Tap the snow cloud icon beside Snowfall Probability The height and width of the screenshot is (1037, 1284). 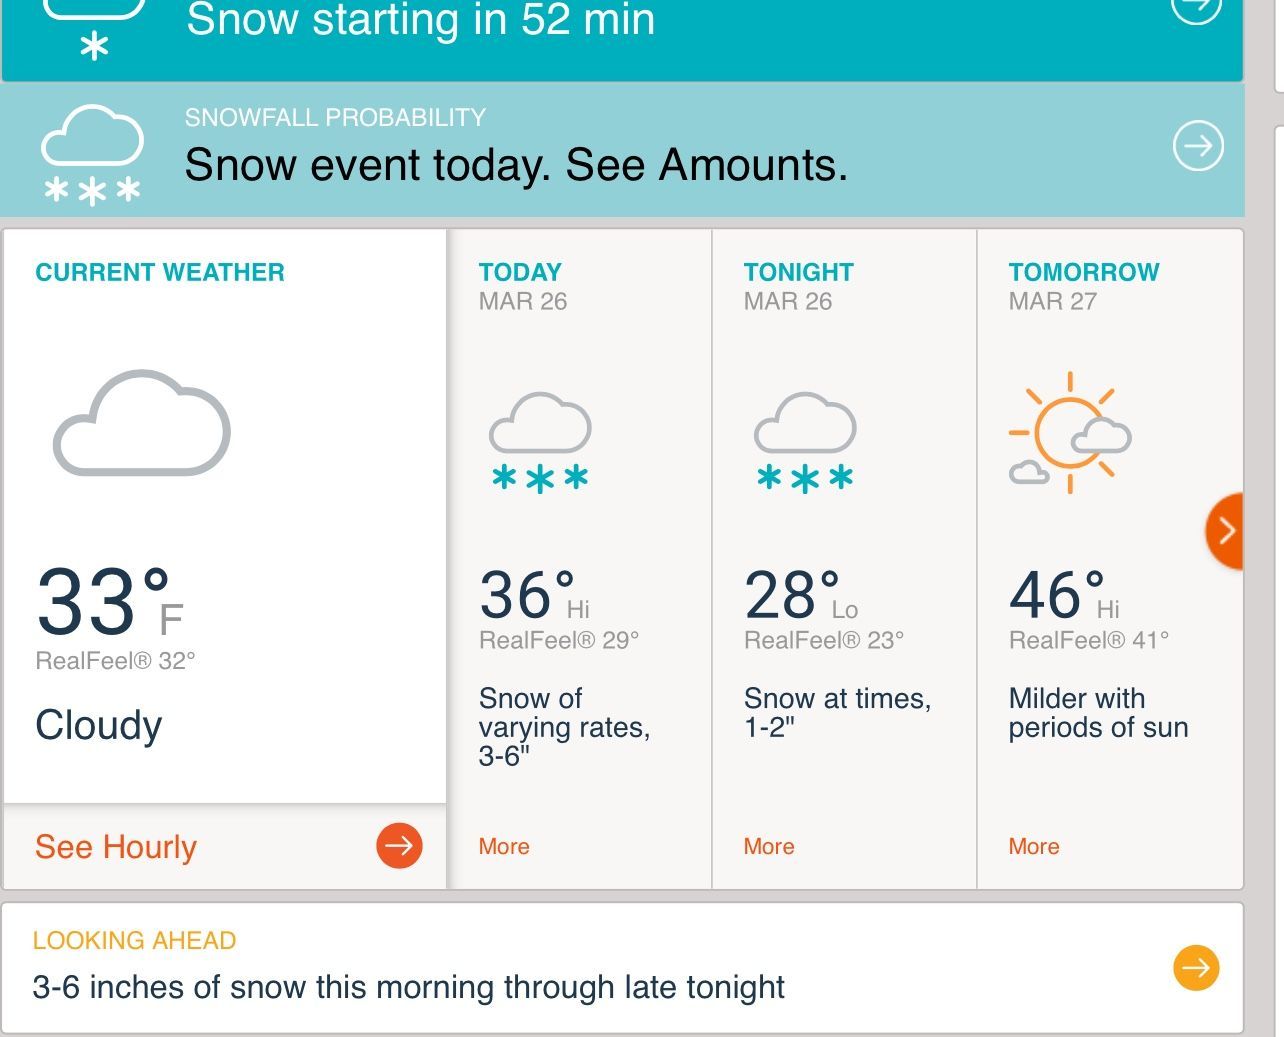pos(92,156)
